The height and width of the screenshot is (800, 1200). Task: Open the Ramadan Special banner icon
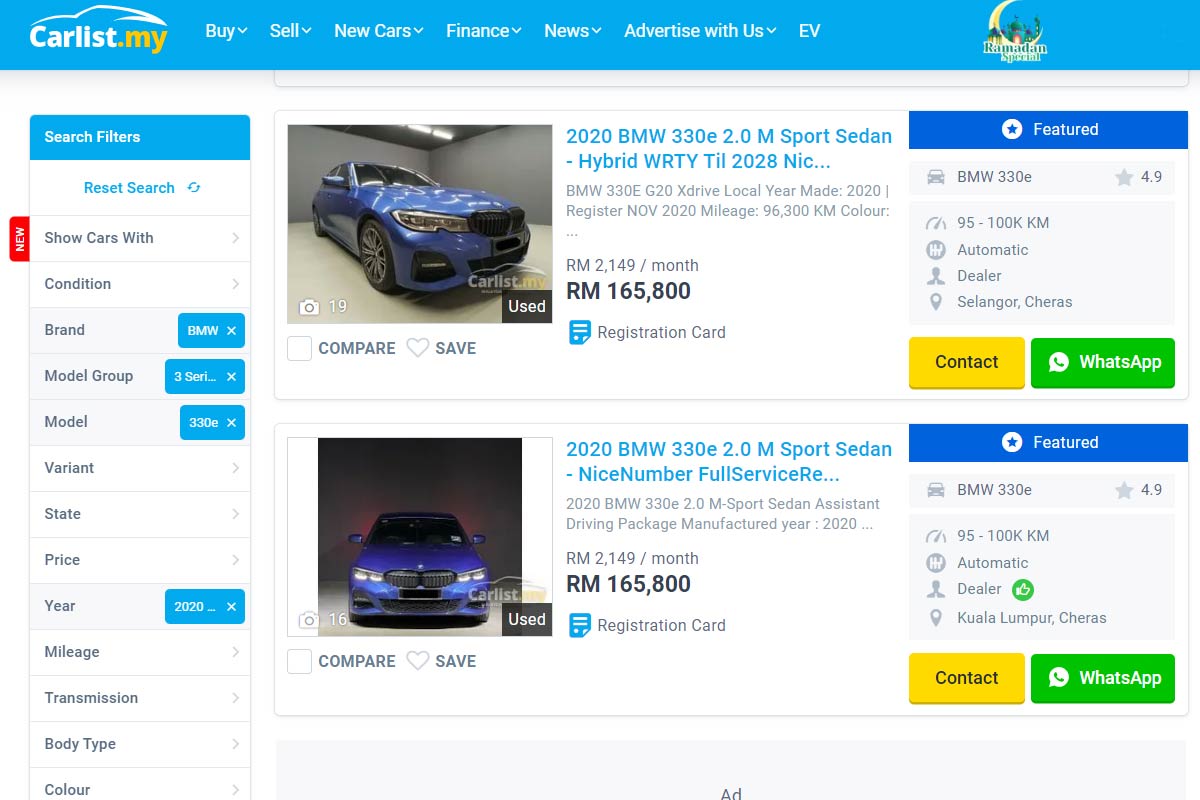click(x=1015, y=32)
